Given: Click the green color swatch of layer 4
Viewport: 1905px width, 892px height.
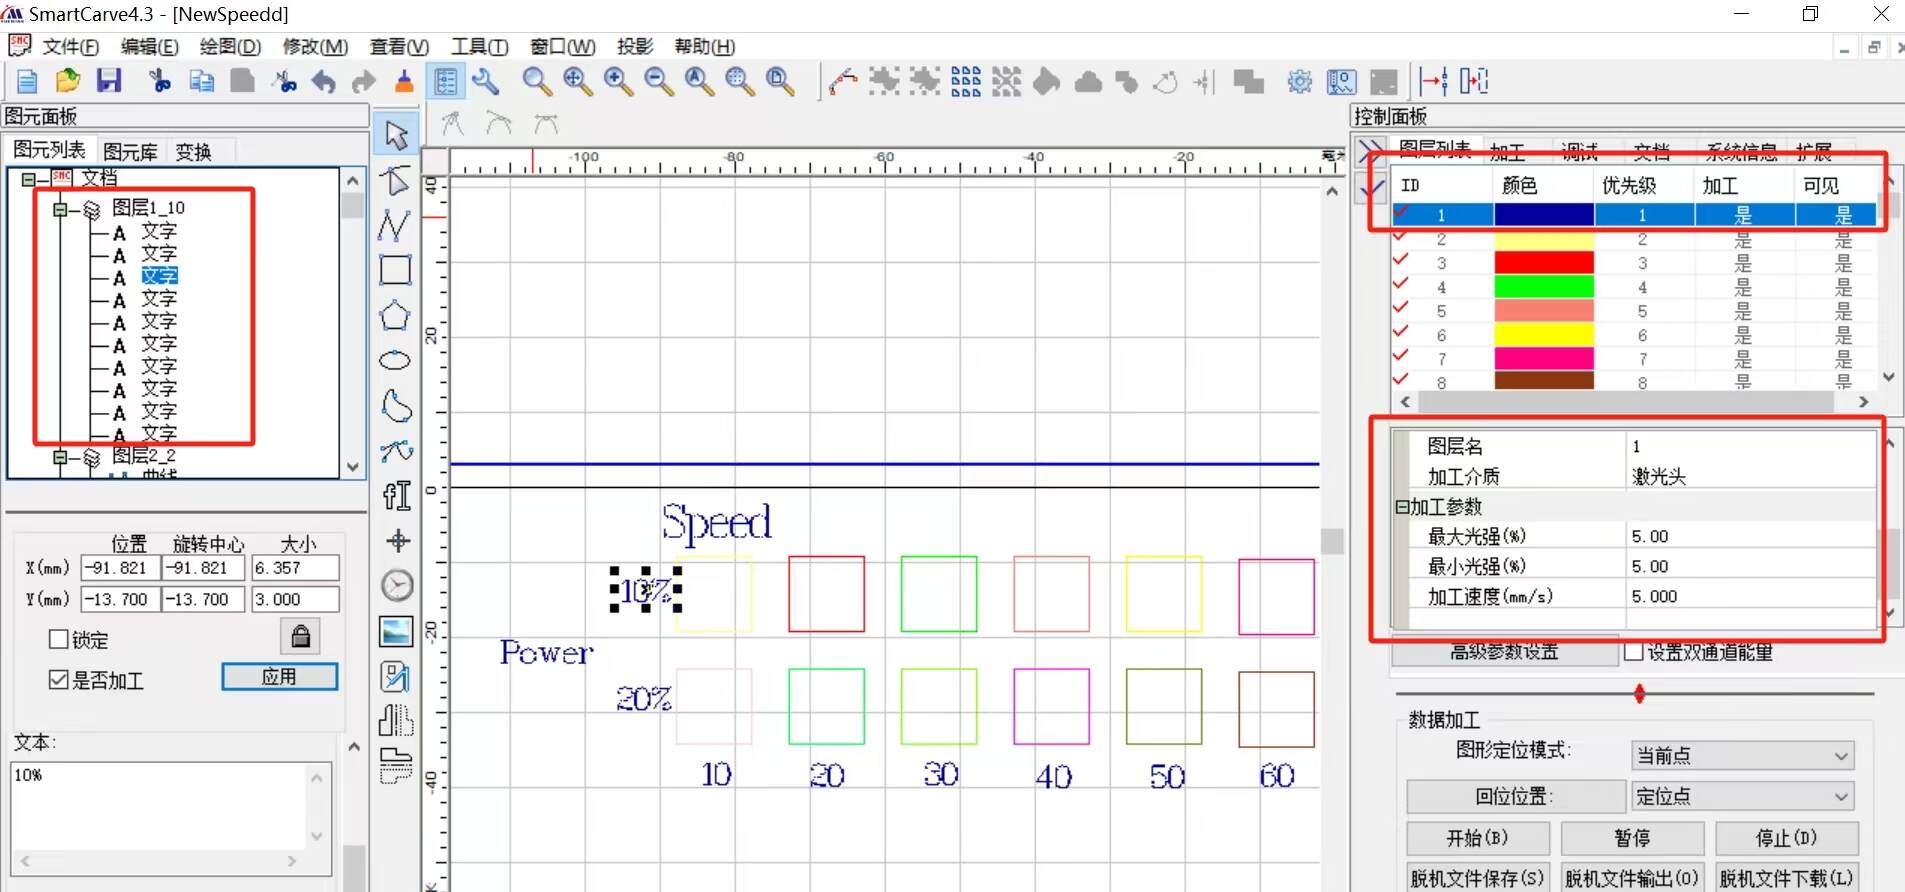Looking at the screenshot, I should point(1543,286).
